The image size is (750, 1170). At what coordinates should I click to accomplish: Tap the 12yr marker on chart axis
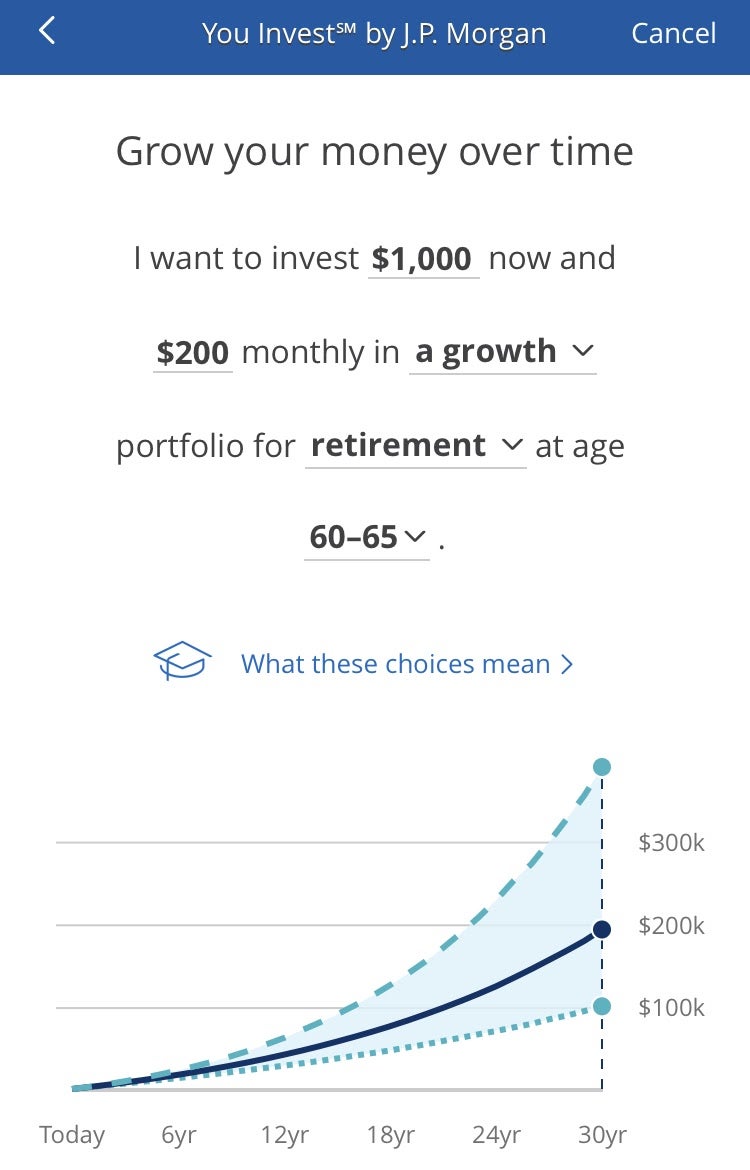[x=284, y=1135]
